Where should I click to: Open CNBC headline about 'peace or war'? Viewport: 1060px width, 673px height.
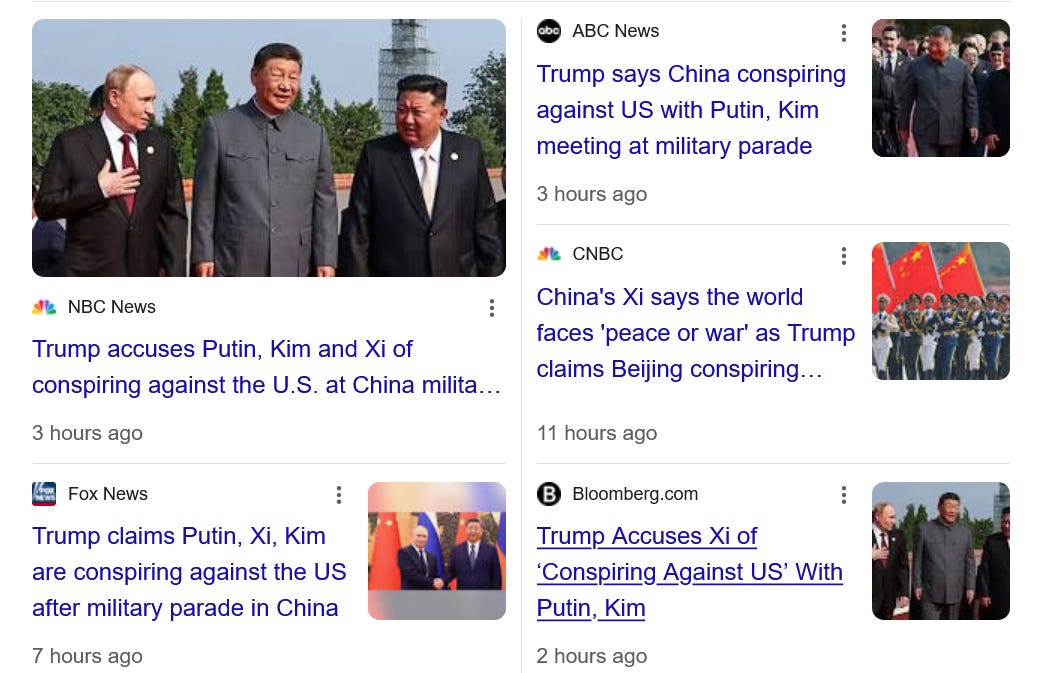coord(696,333)
